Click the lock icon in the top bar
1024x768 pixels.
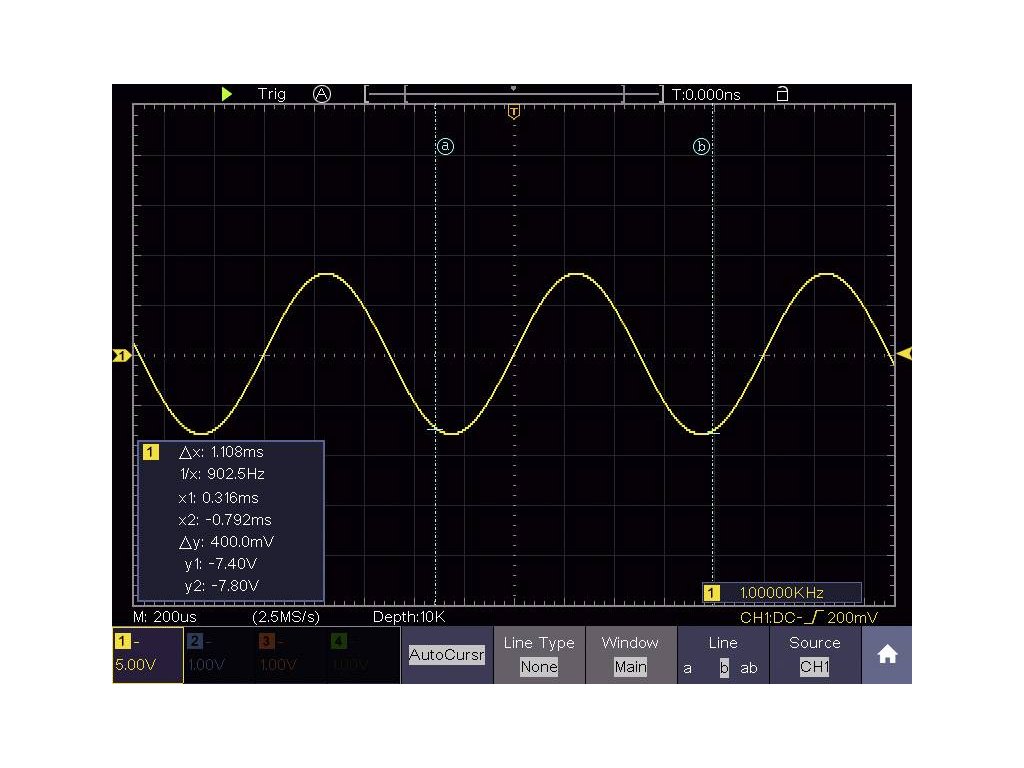782,94
